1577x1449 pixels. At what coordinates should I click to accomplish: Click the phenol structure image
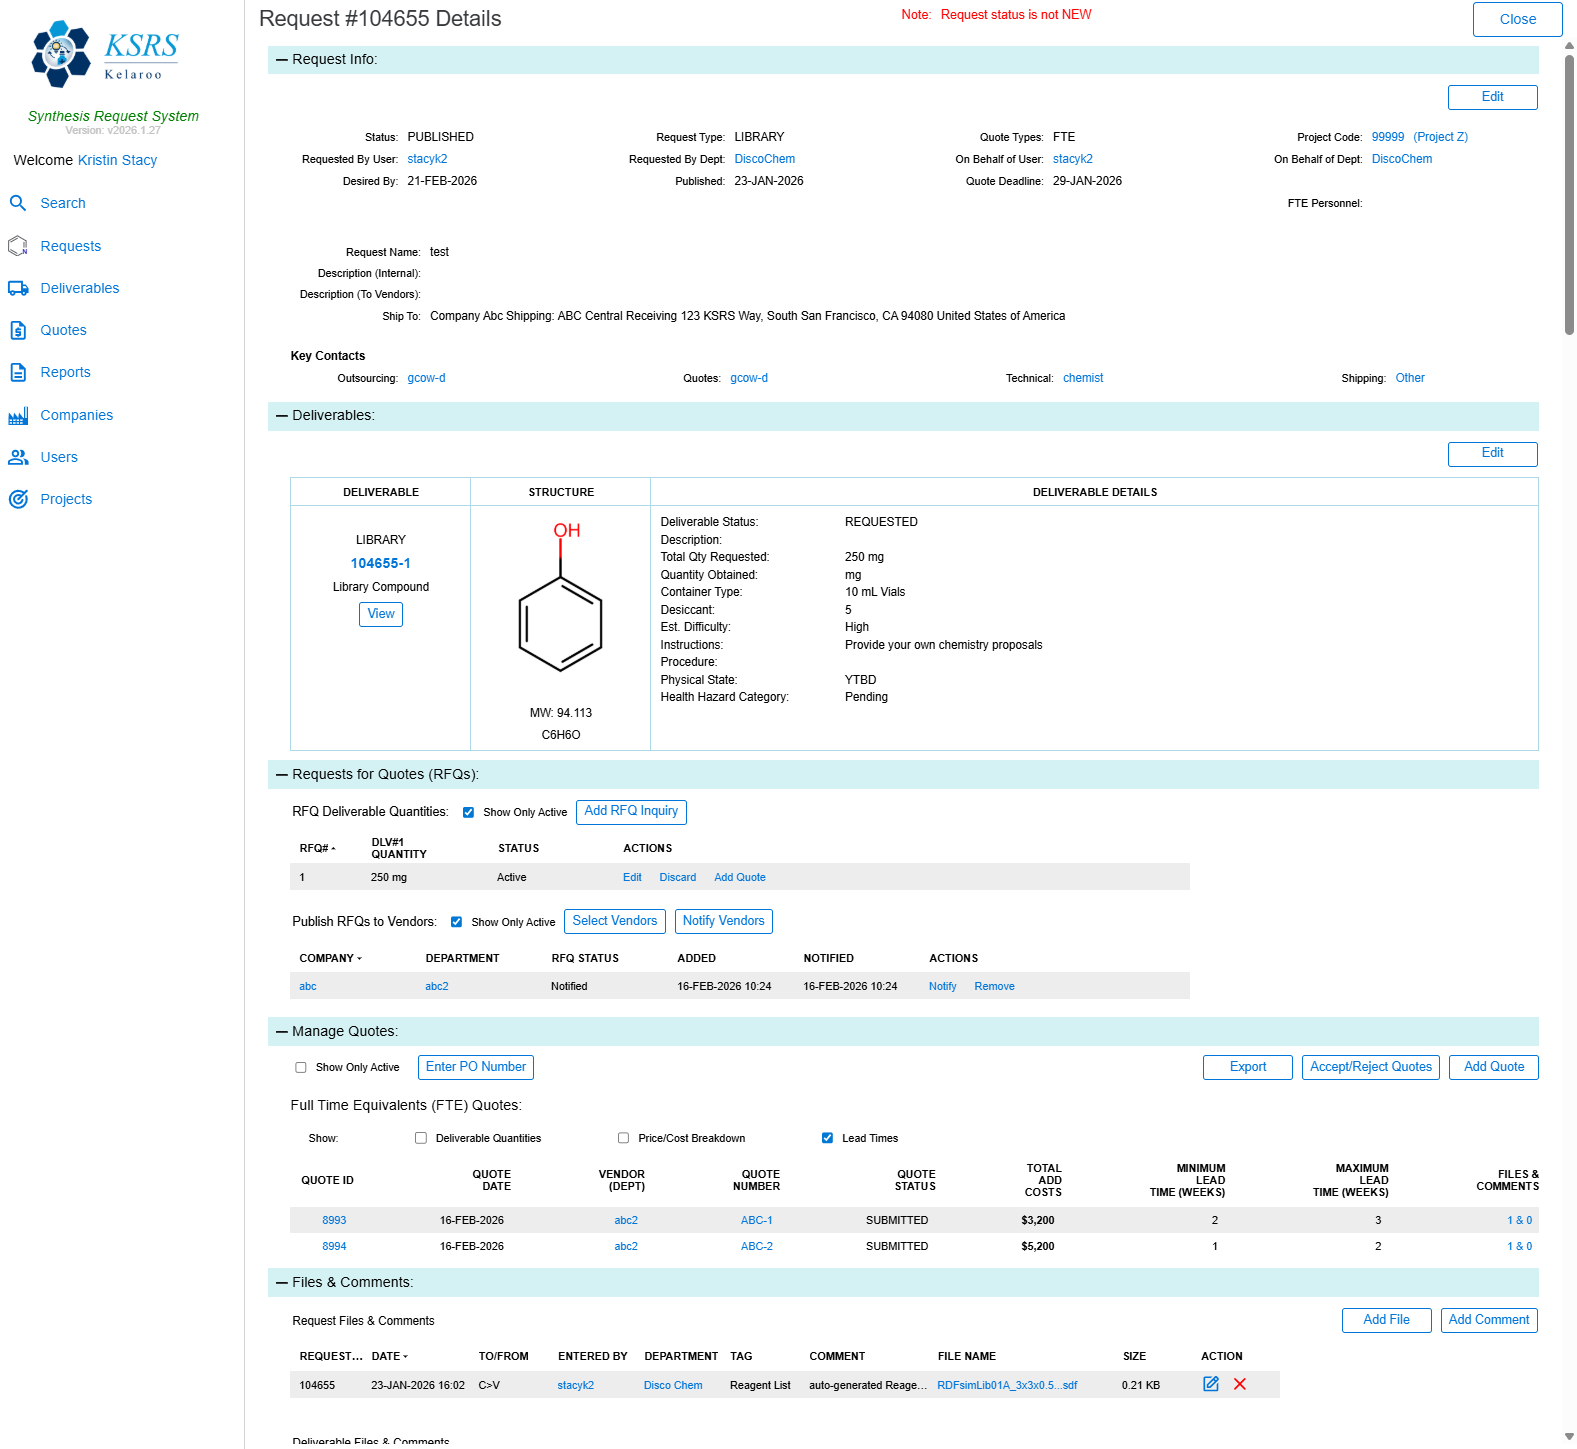point(561,603)
